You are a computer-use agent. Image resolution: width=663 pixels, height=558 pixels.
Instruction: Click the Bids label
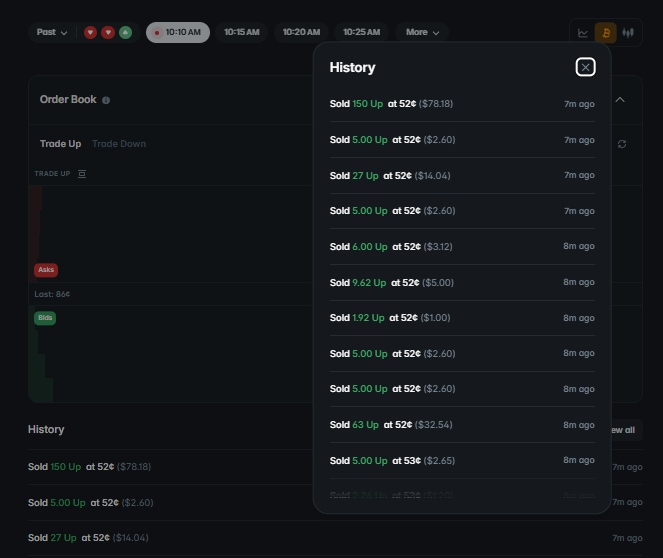point(45,318)
